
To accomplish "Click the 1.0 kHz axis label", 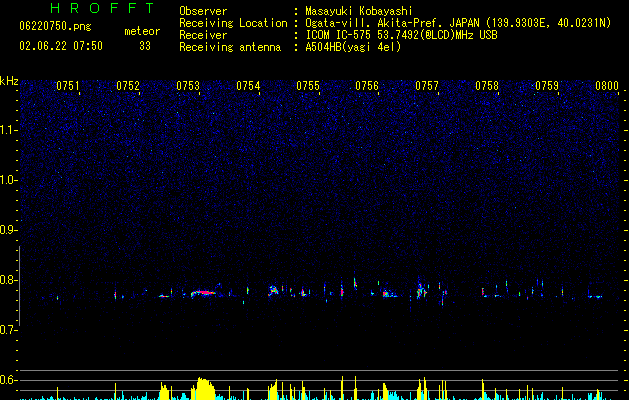I will [9, 180].
